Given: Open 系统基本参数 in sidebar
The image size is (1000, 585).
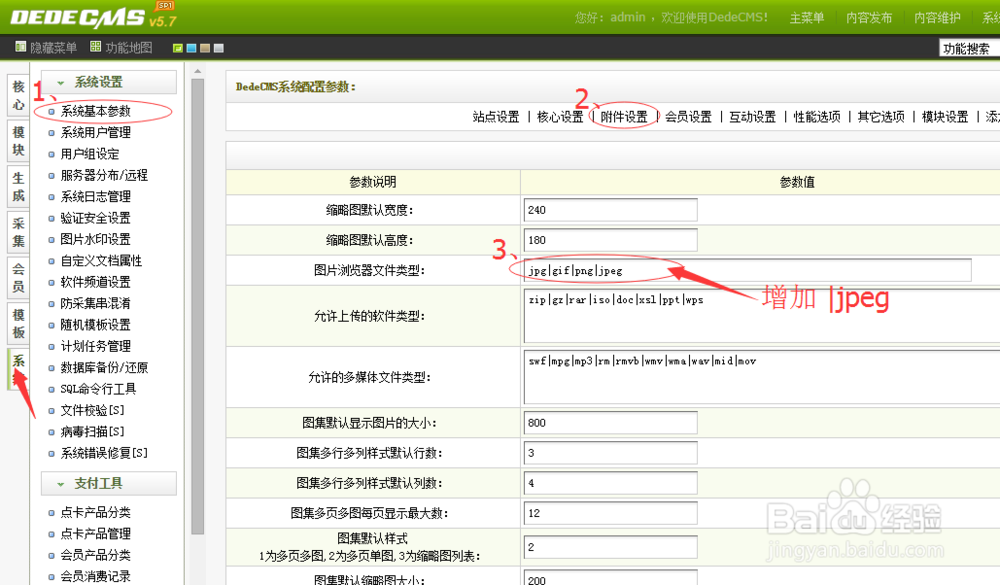Looking at the screenshot, I should click(x=96, y=111).
